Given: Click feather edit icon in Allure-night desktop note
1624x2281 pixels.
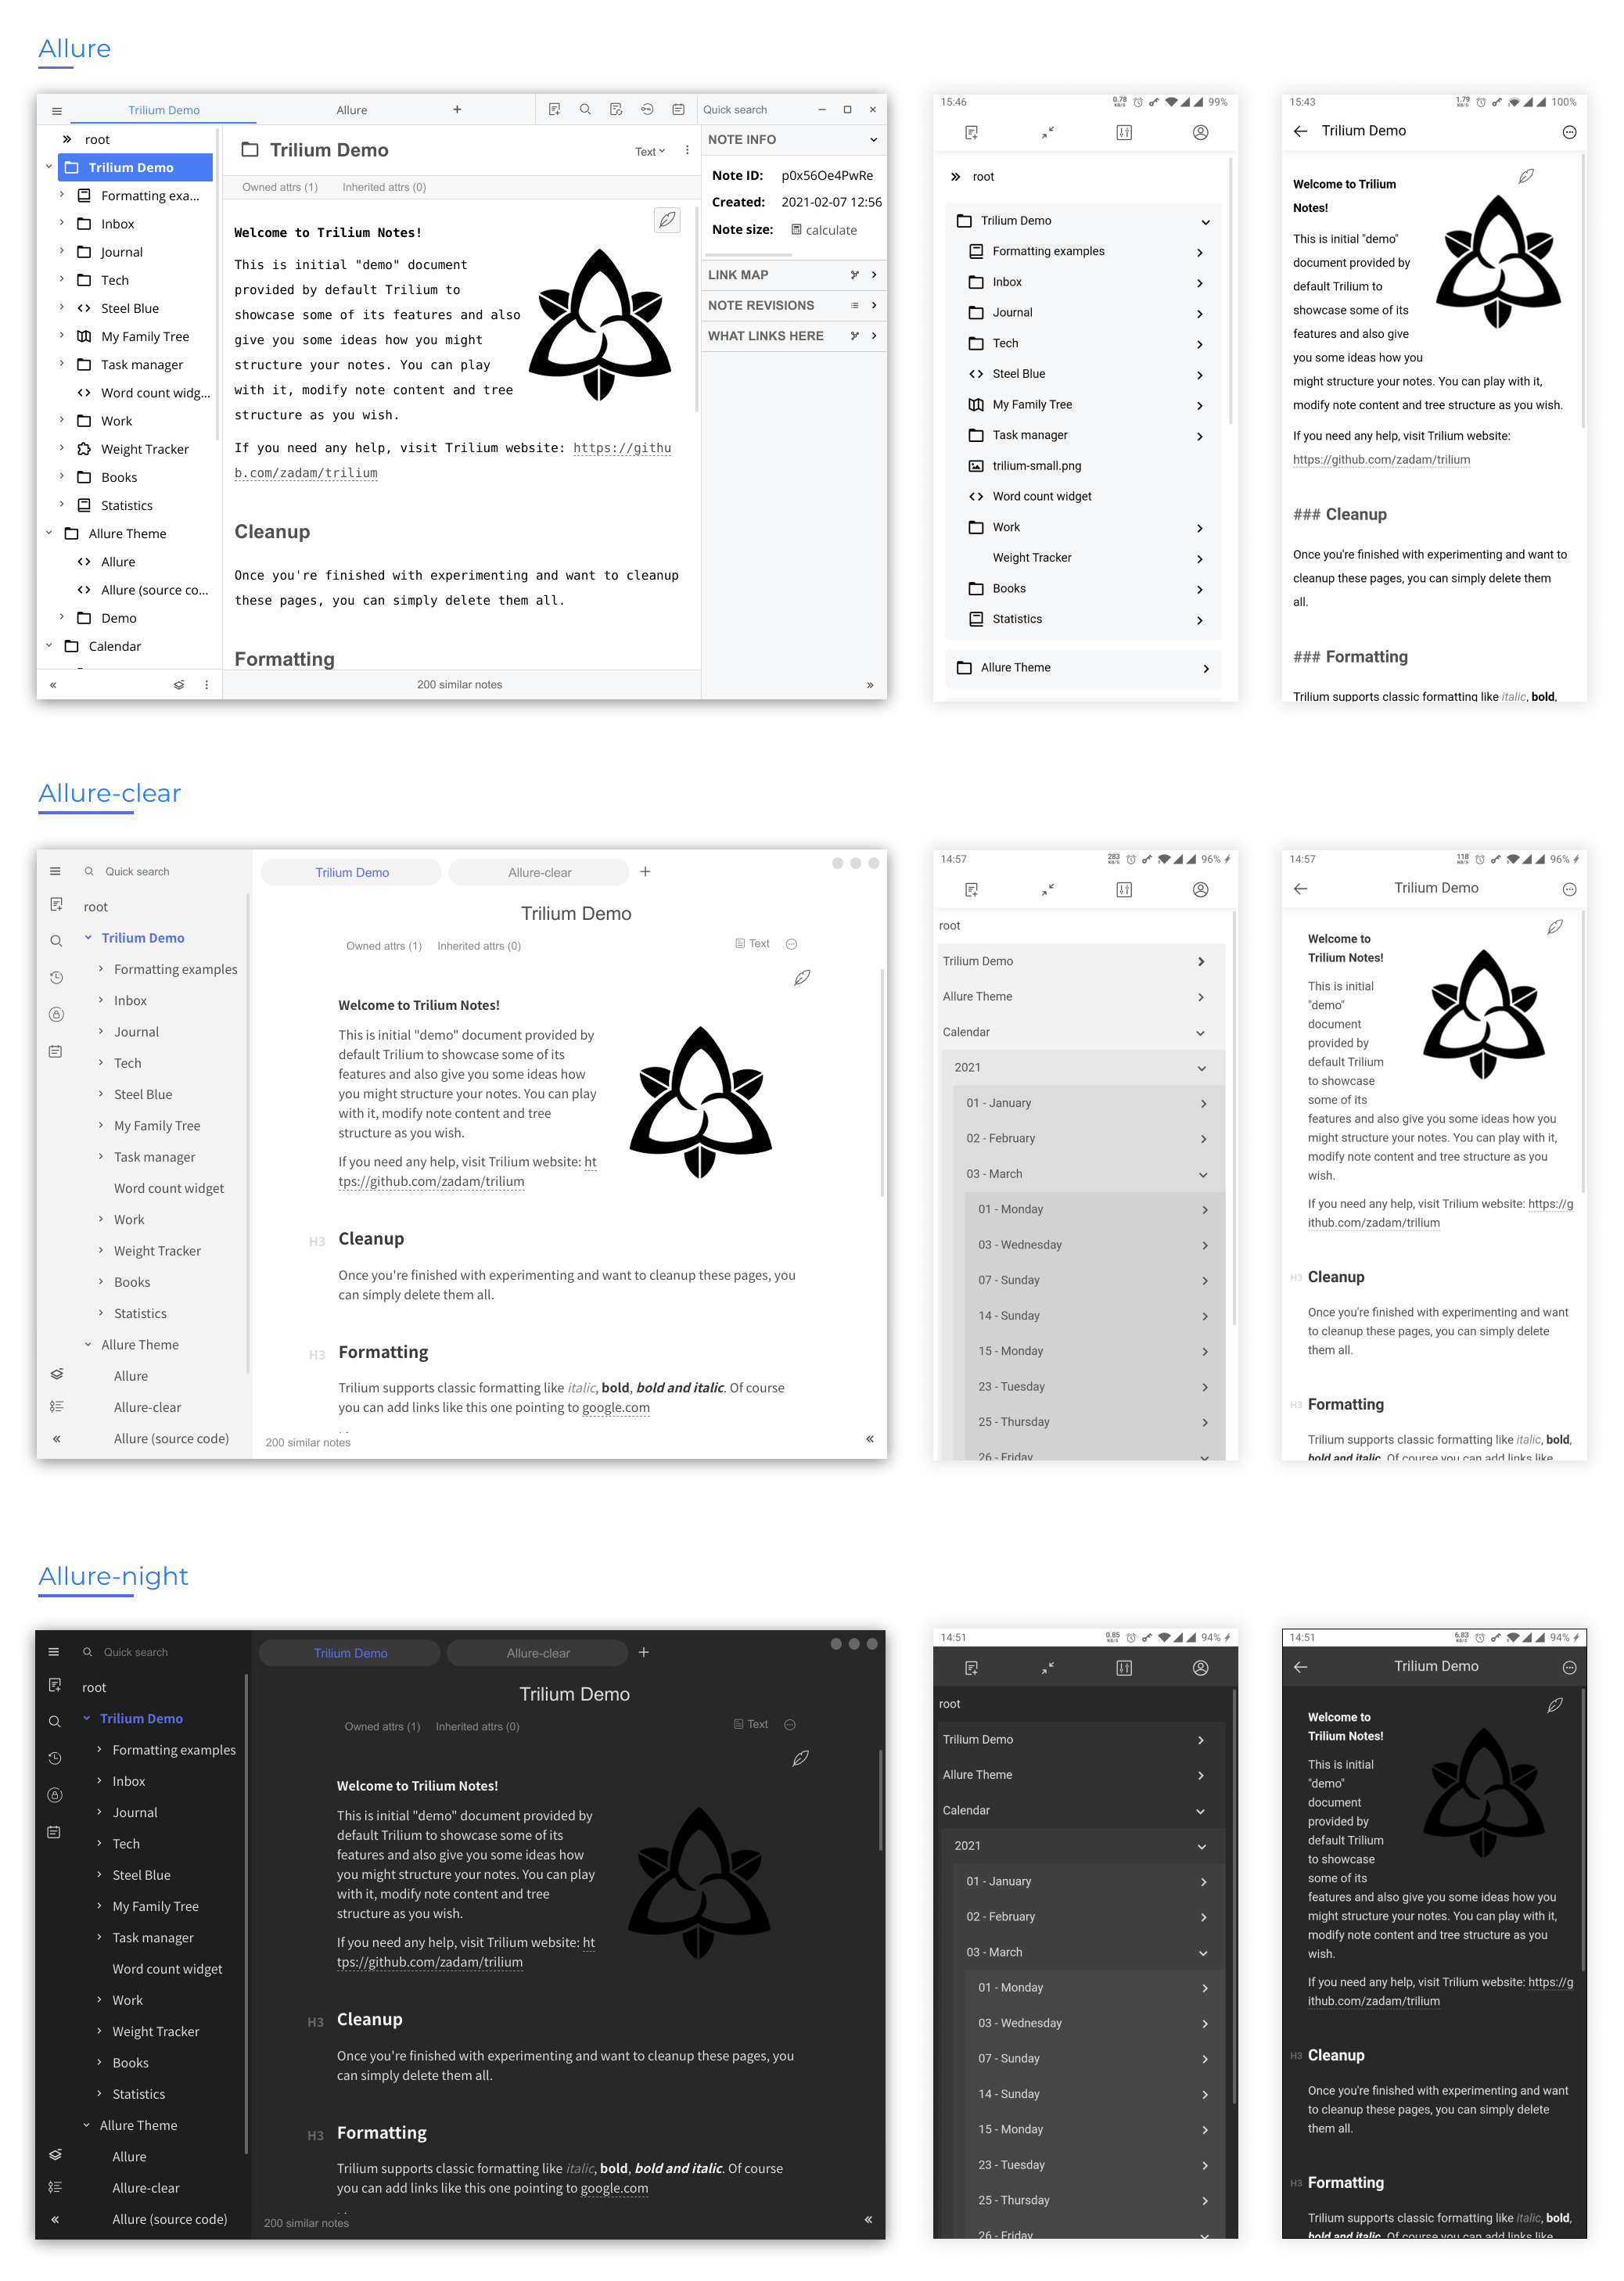Looking at the screenshot, I should point(800,1758).
